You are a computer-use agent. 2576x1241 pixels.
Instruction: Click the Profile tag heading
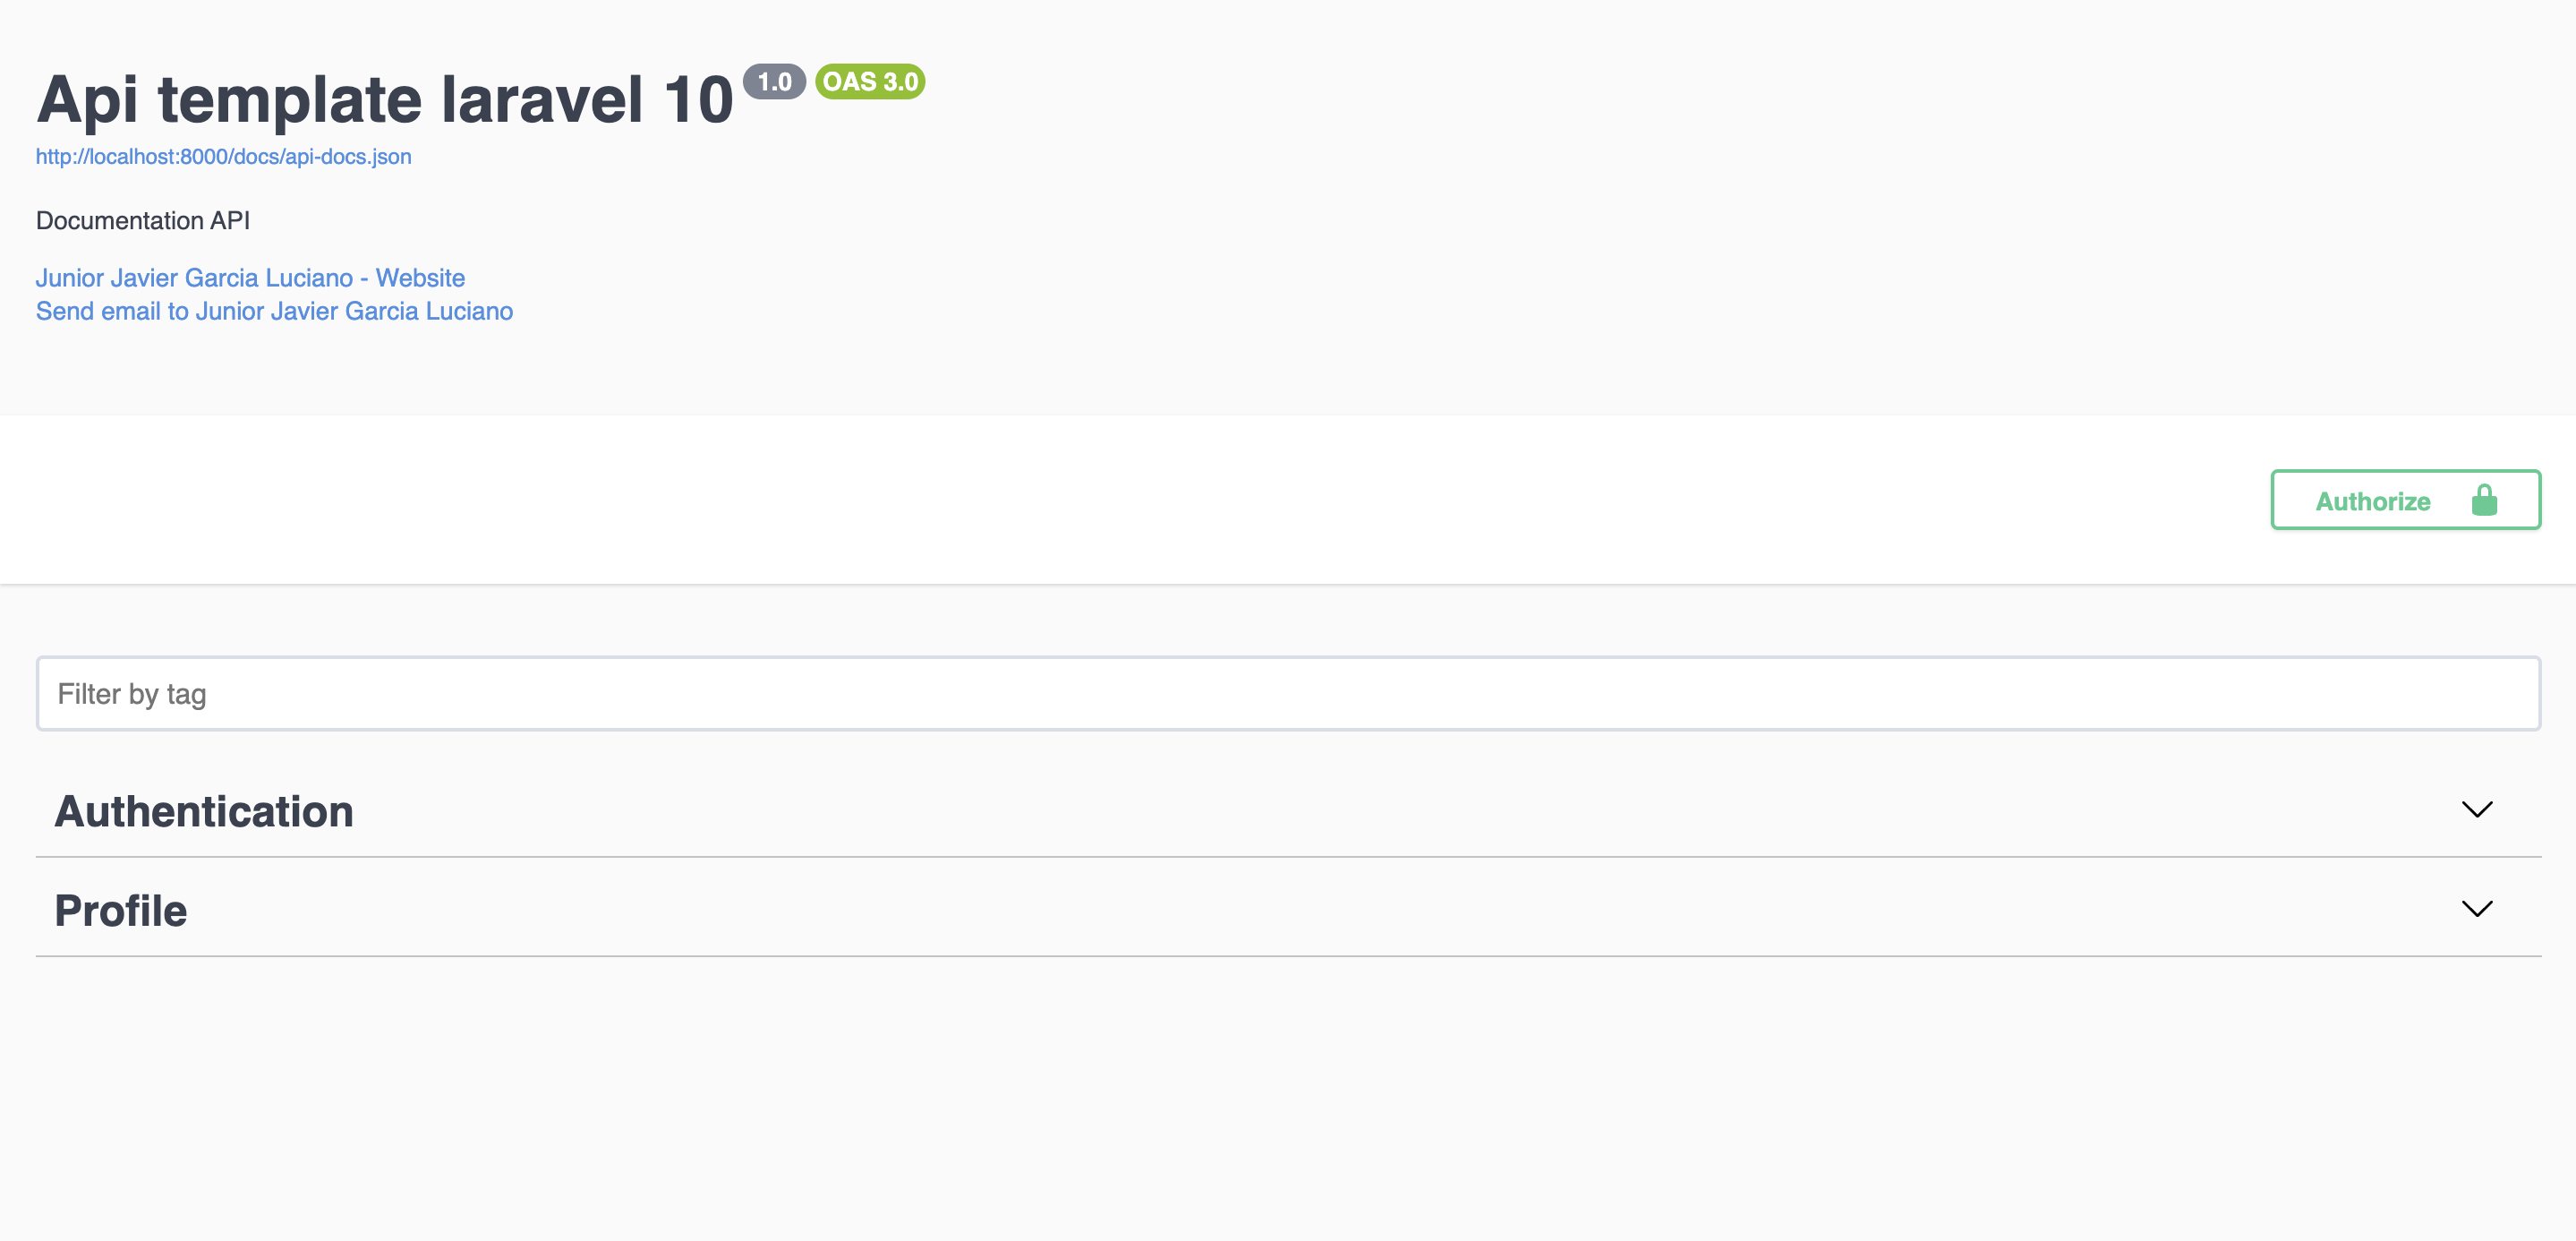pos(121,911)
